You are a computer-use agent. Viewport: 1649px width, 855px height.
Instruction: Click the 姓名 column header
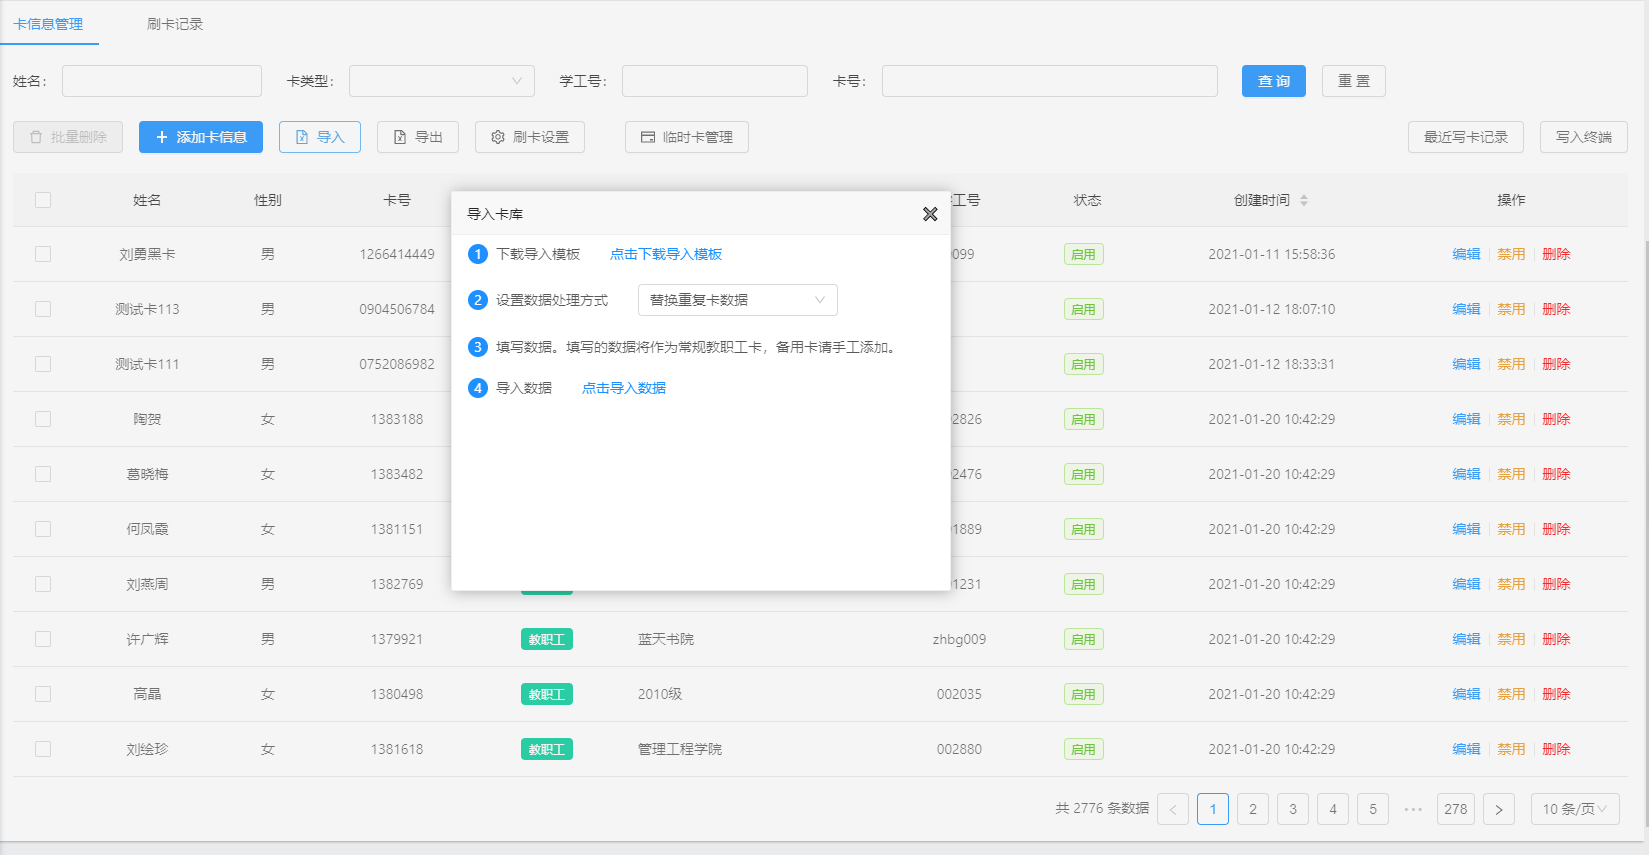(x=147, y=200)
